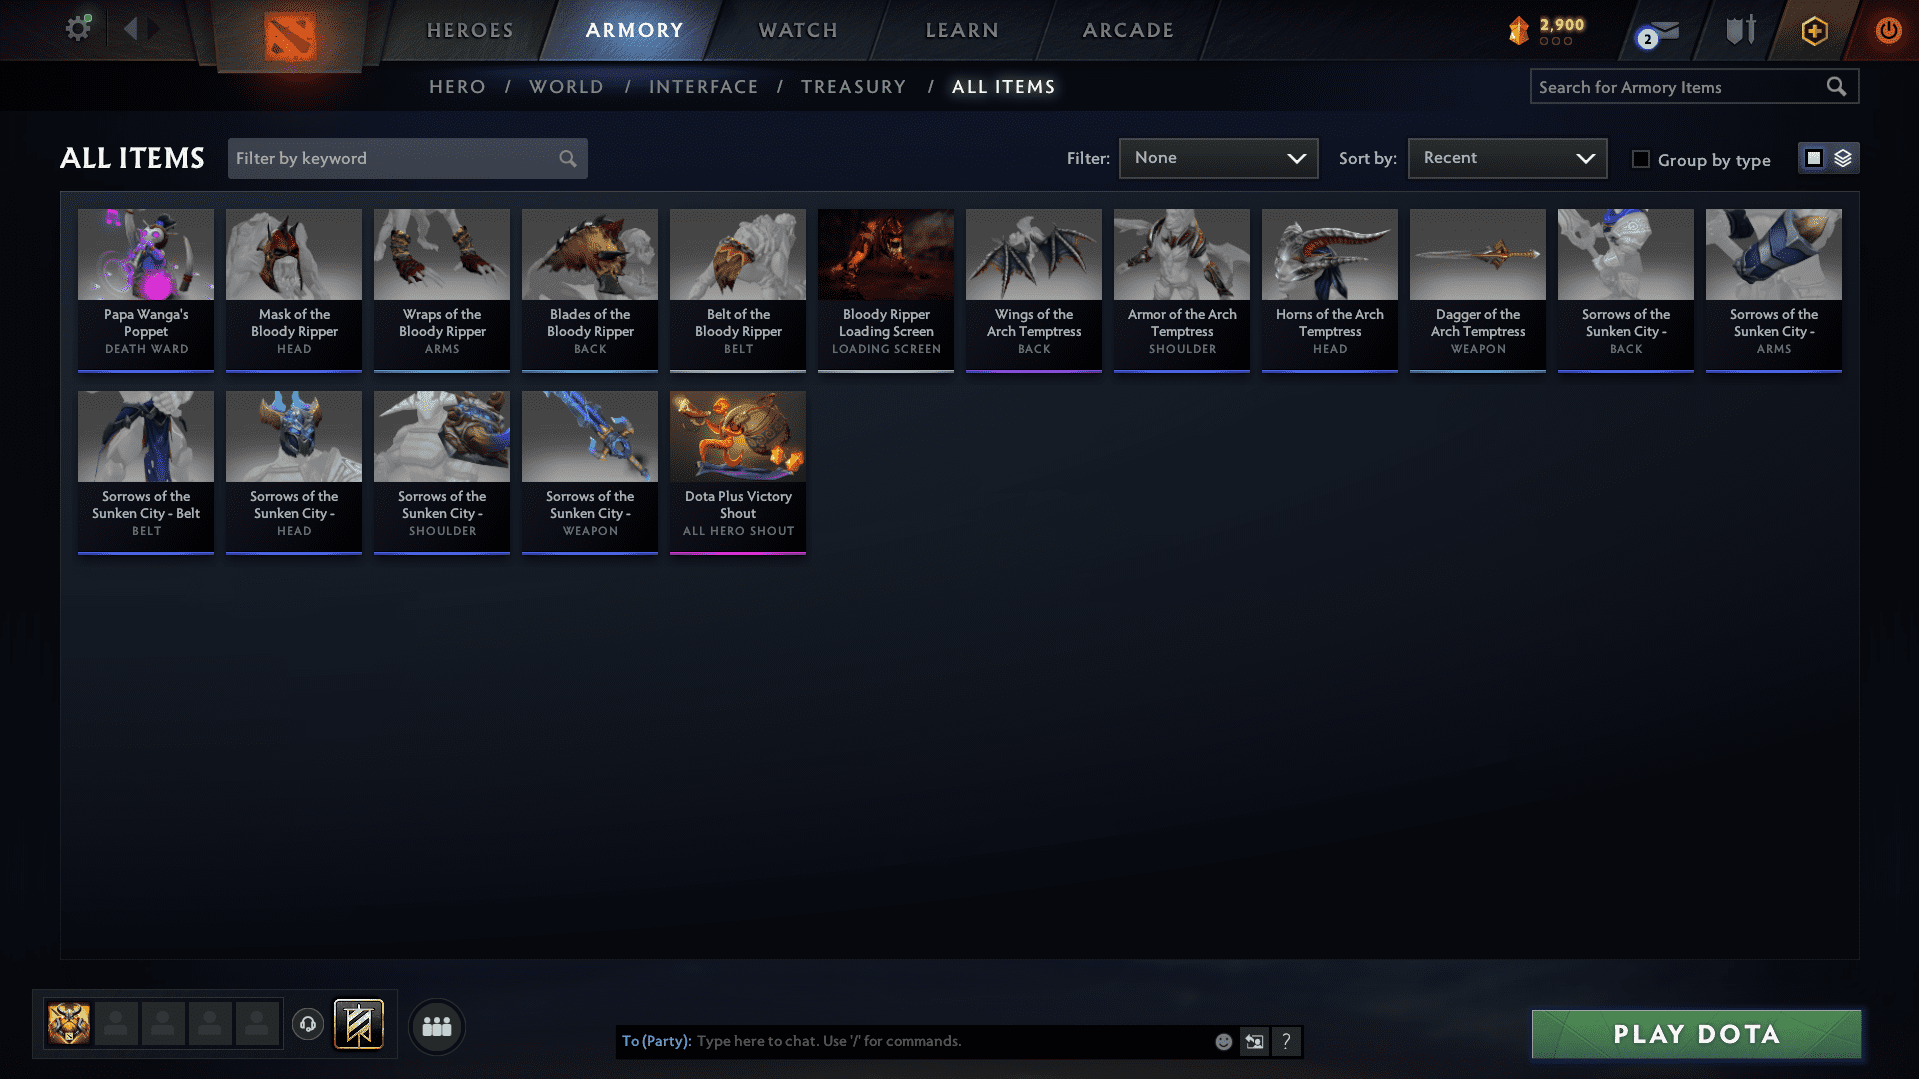Click the chat help question mark button
The height and width of the screenshot is (1079, 1919).
coord(1287,1041)
